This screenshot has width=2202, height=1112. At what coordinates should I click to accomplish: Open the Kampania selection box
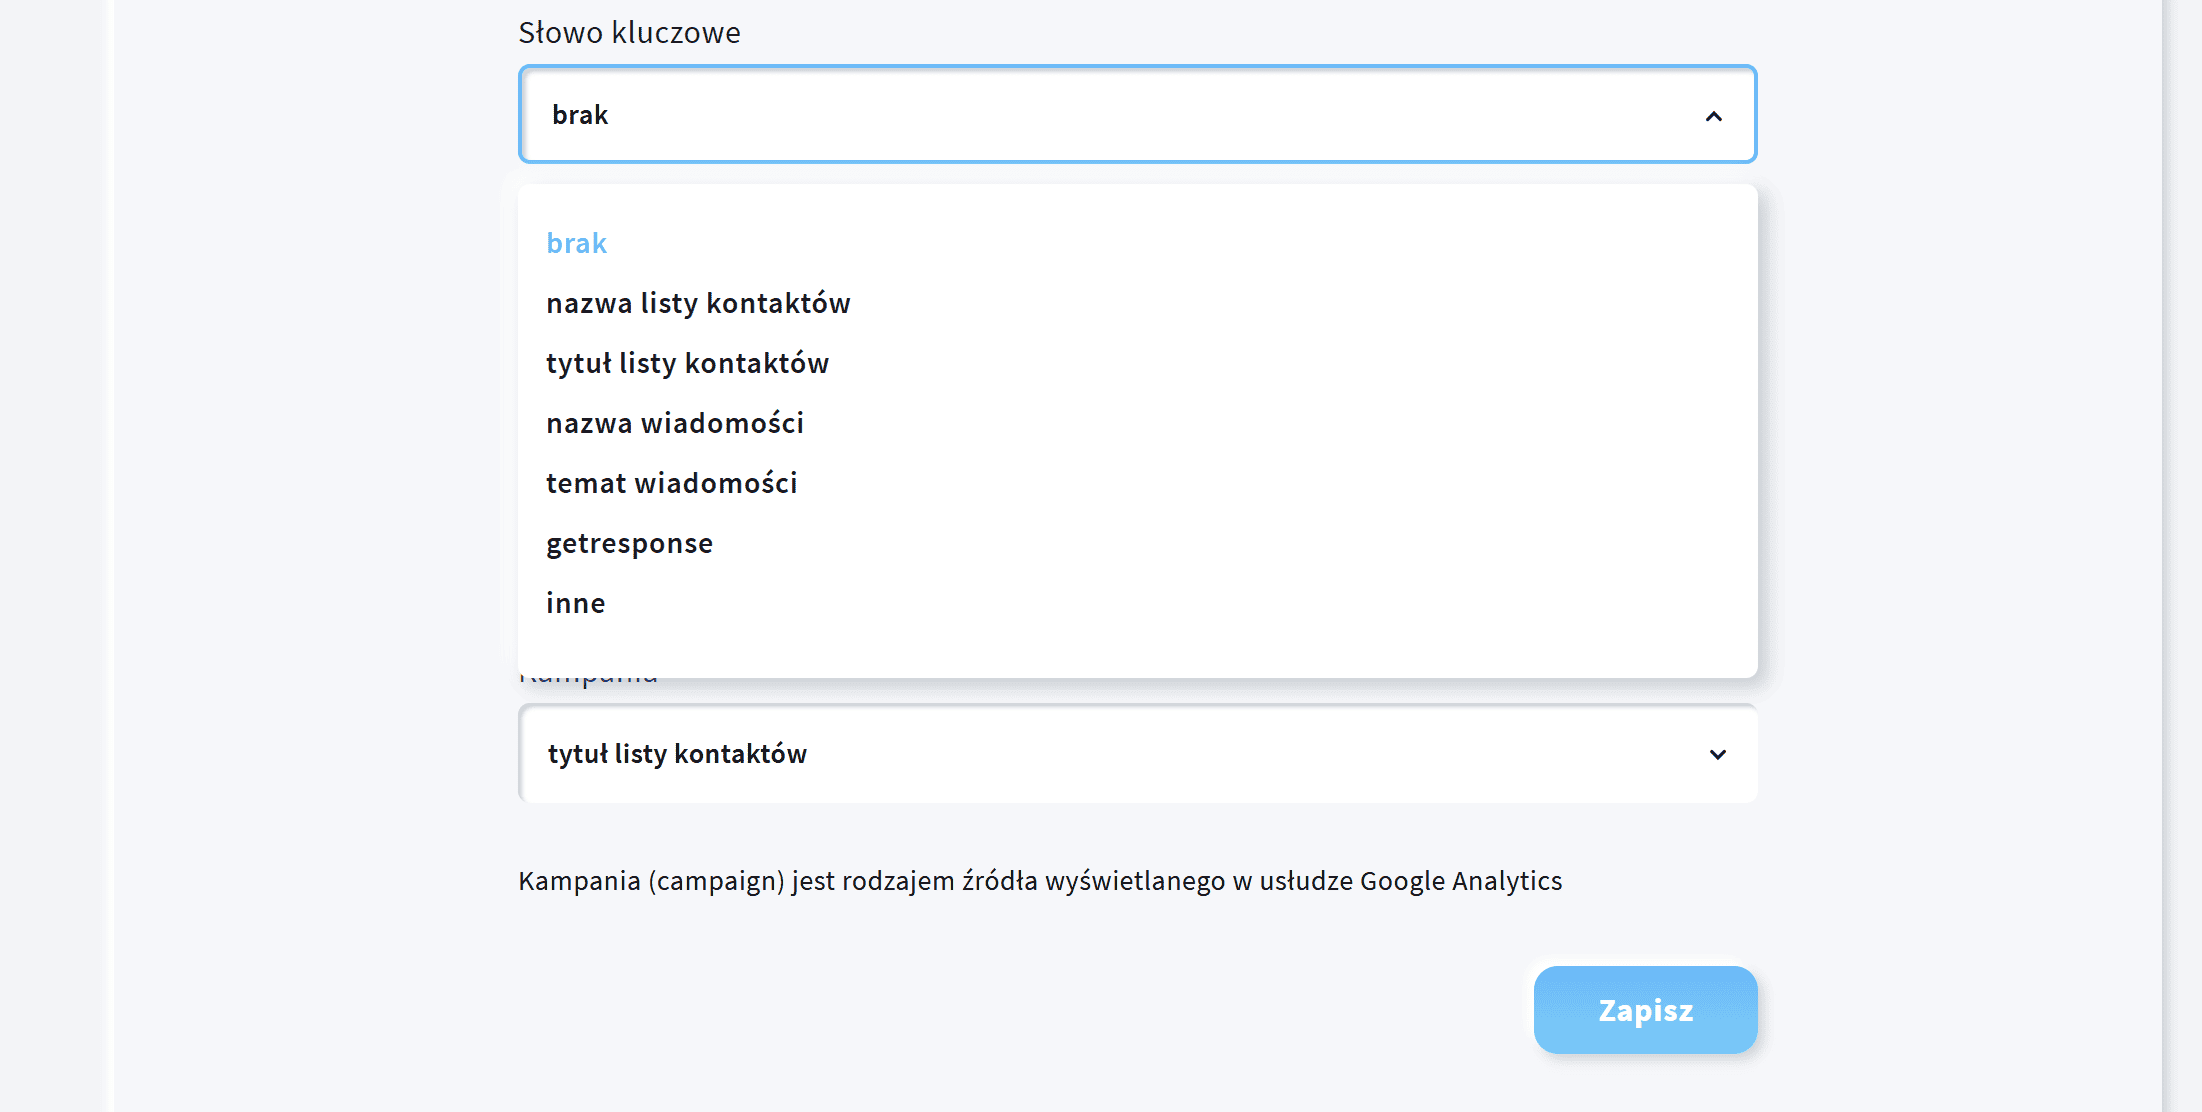coord(1000,754)
